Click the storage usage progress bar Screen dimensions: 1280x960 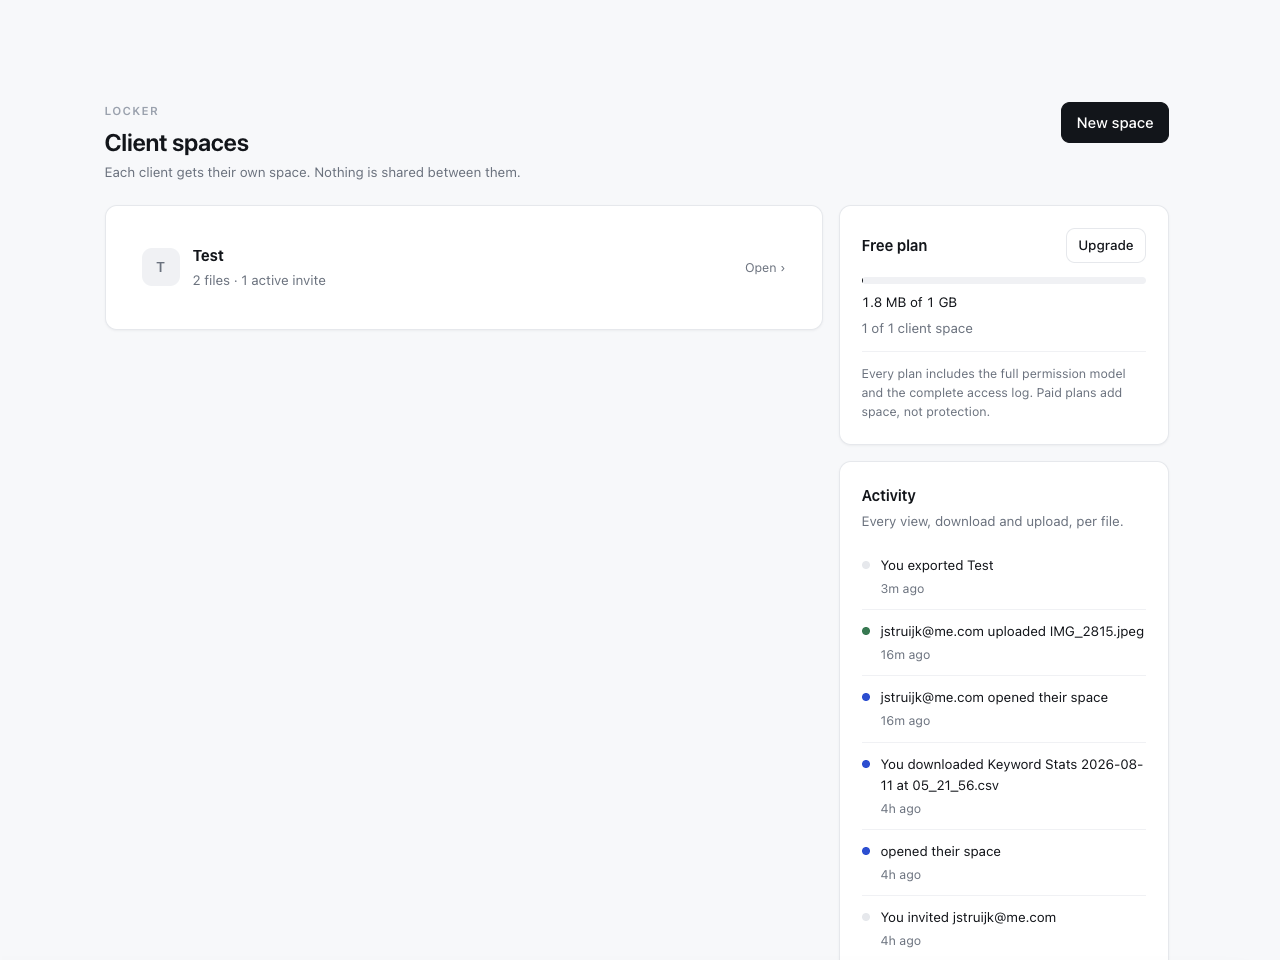(1003, 280)
